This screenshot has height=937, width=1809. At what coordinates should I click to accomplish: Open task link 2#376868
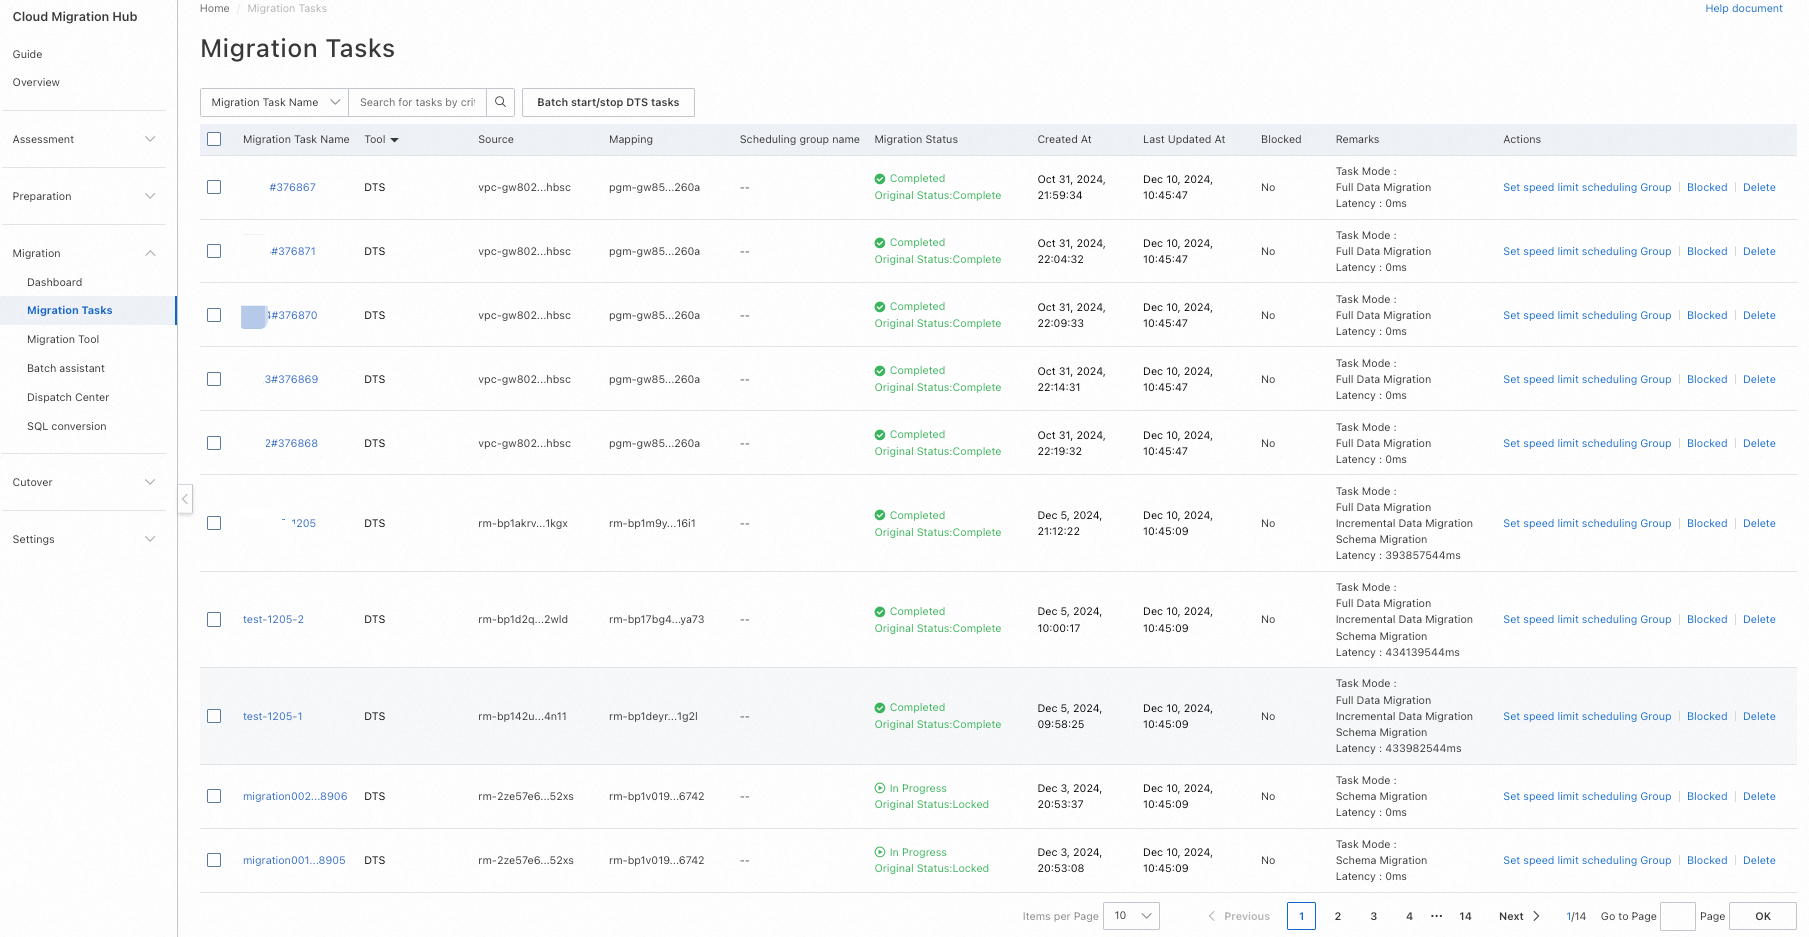click(x=291, y=443)
